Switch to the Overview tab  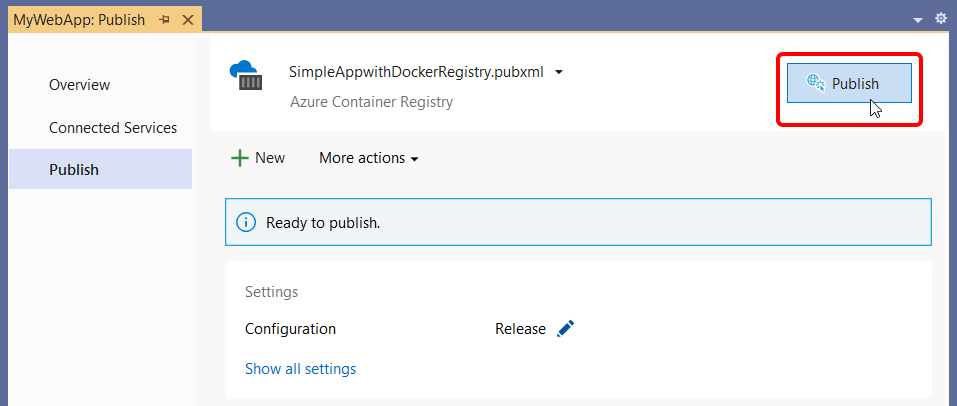point(79,85)
